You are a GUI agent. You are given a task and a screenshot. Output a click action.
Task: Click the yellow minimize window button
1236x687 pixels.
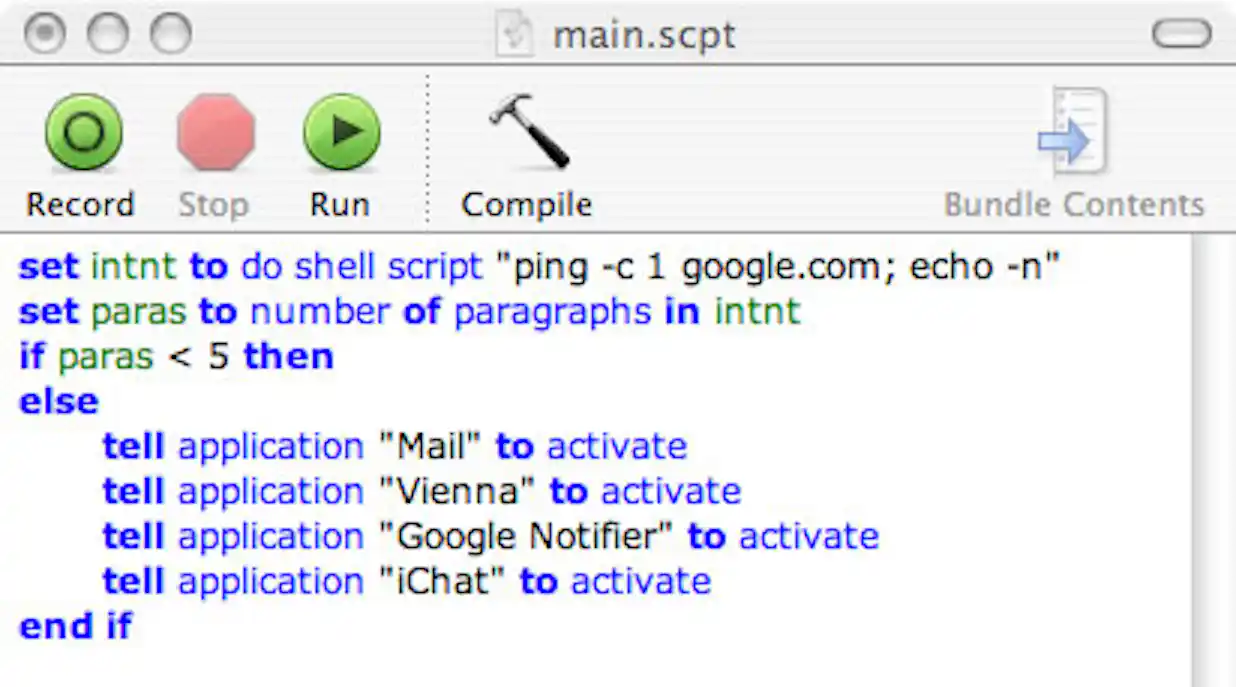pos(106,32)
